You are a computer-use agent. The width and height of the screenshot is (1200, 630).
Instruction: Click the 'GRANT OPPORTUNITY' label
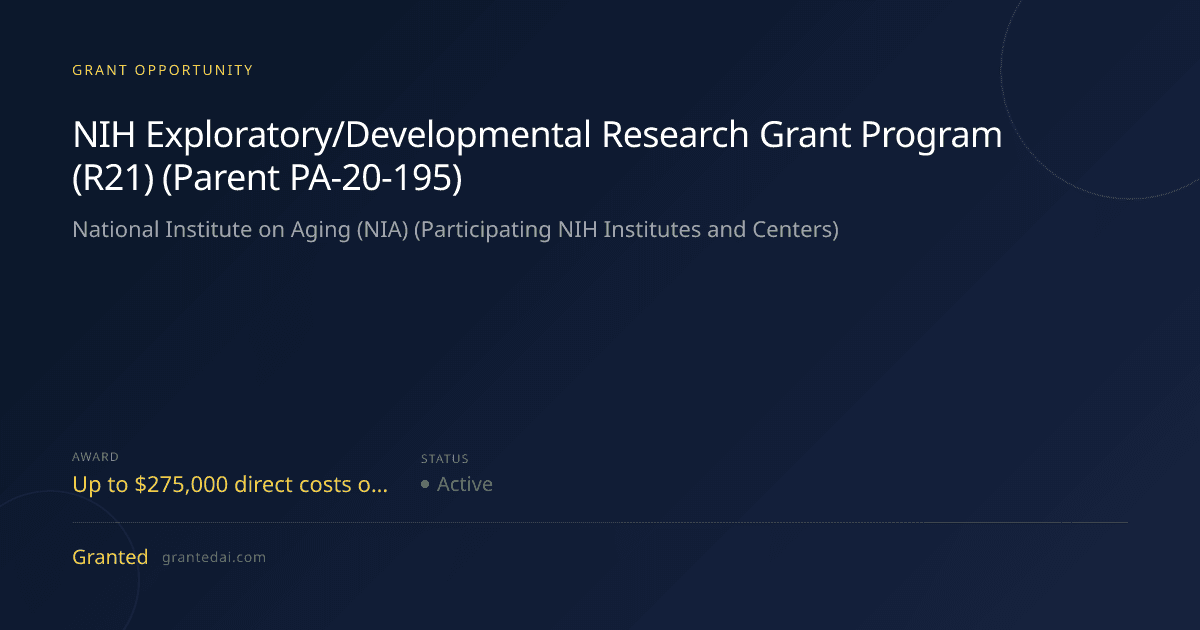click(x=163, y=70)
